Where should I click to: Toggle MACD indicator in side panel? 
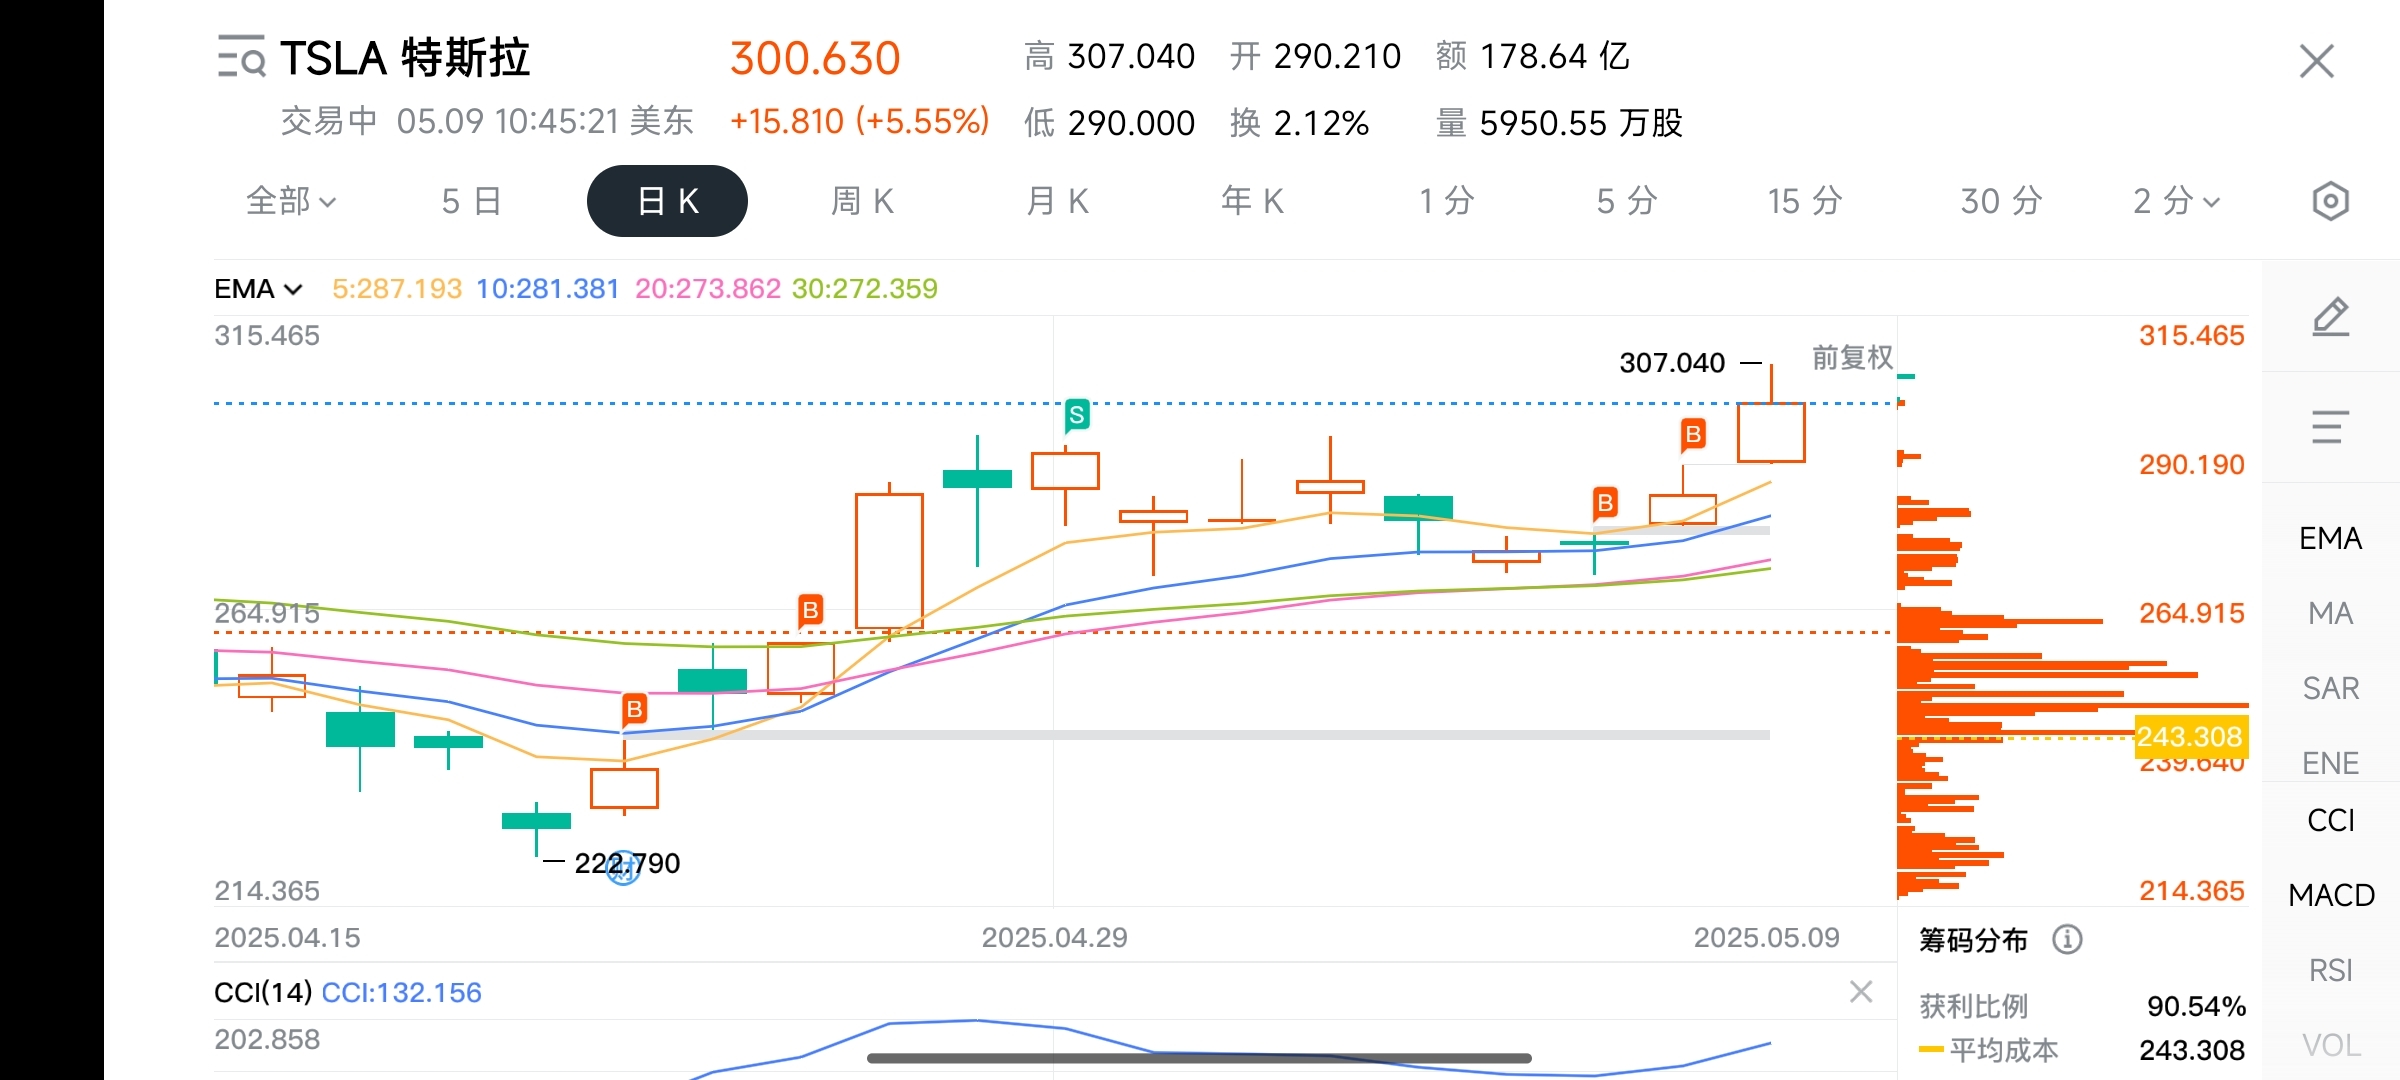(x=2331, y=895)
